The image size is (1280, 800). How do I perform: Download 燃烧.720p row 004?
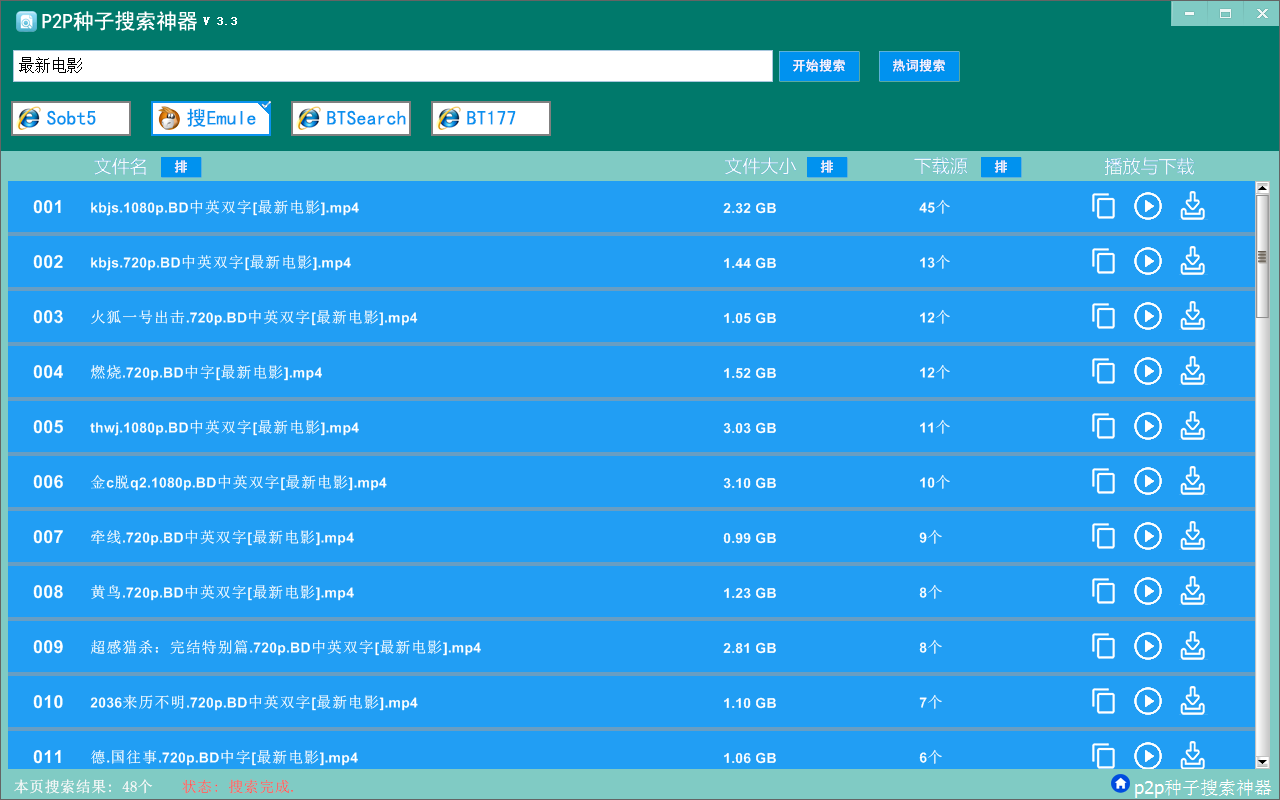[x=1192, y=372]
